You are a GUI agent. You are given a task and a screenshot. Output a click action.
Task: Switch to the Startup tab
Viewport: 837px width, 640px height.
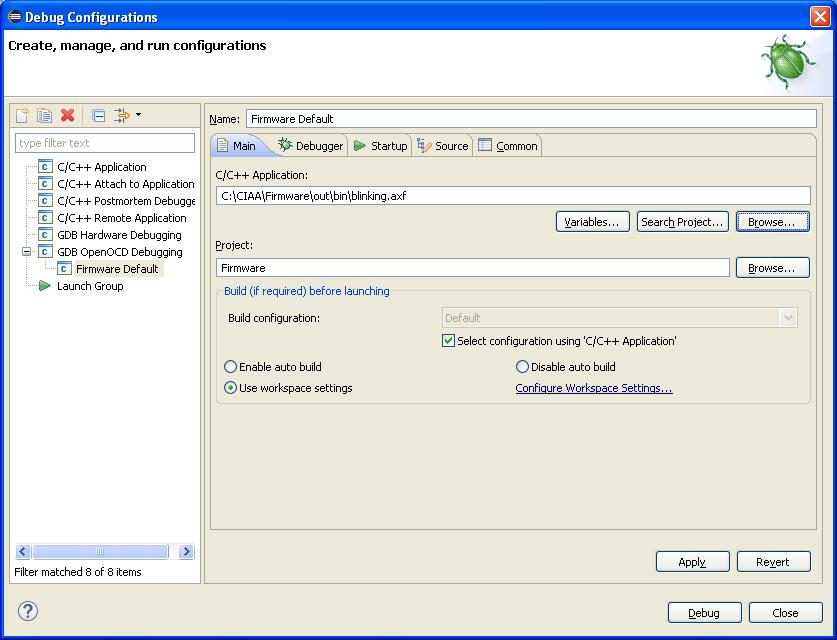(381, 146)
